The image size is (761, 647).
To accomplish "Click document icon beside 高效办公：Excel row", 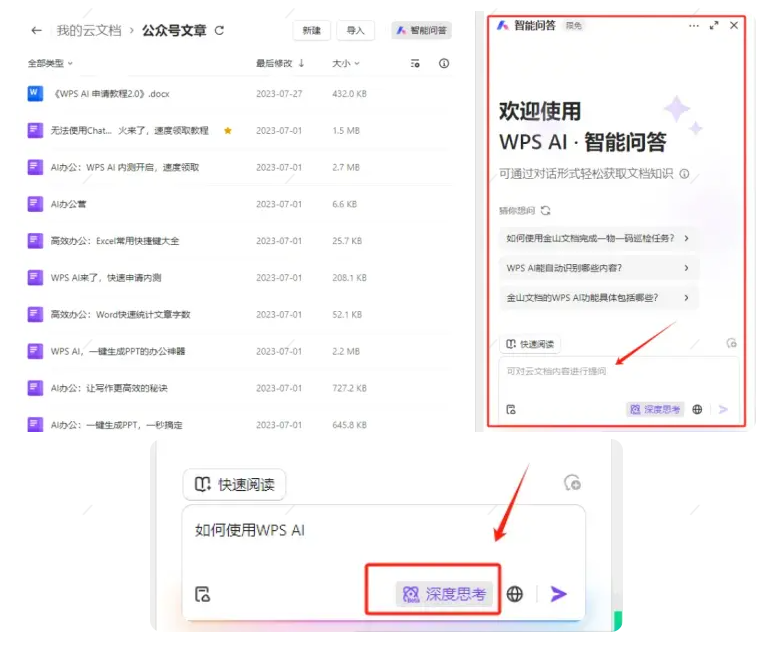I will [35, 241].
